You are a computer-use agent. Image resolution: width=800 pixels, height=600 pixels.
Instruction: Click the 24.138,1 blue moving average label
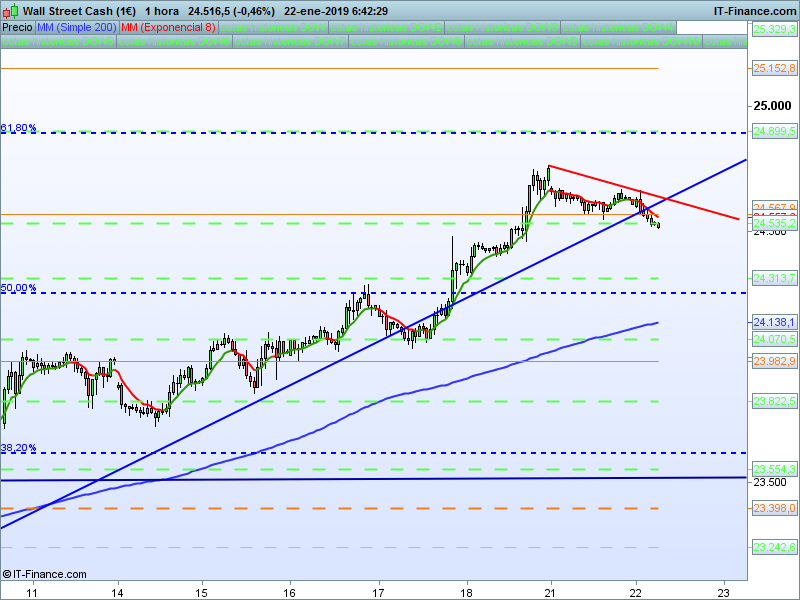click(x=774, y=322)
